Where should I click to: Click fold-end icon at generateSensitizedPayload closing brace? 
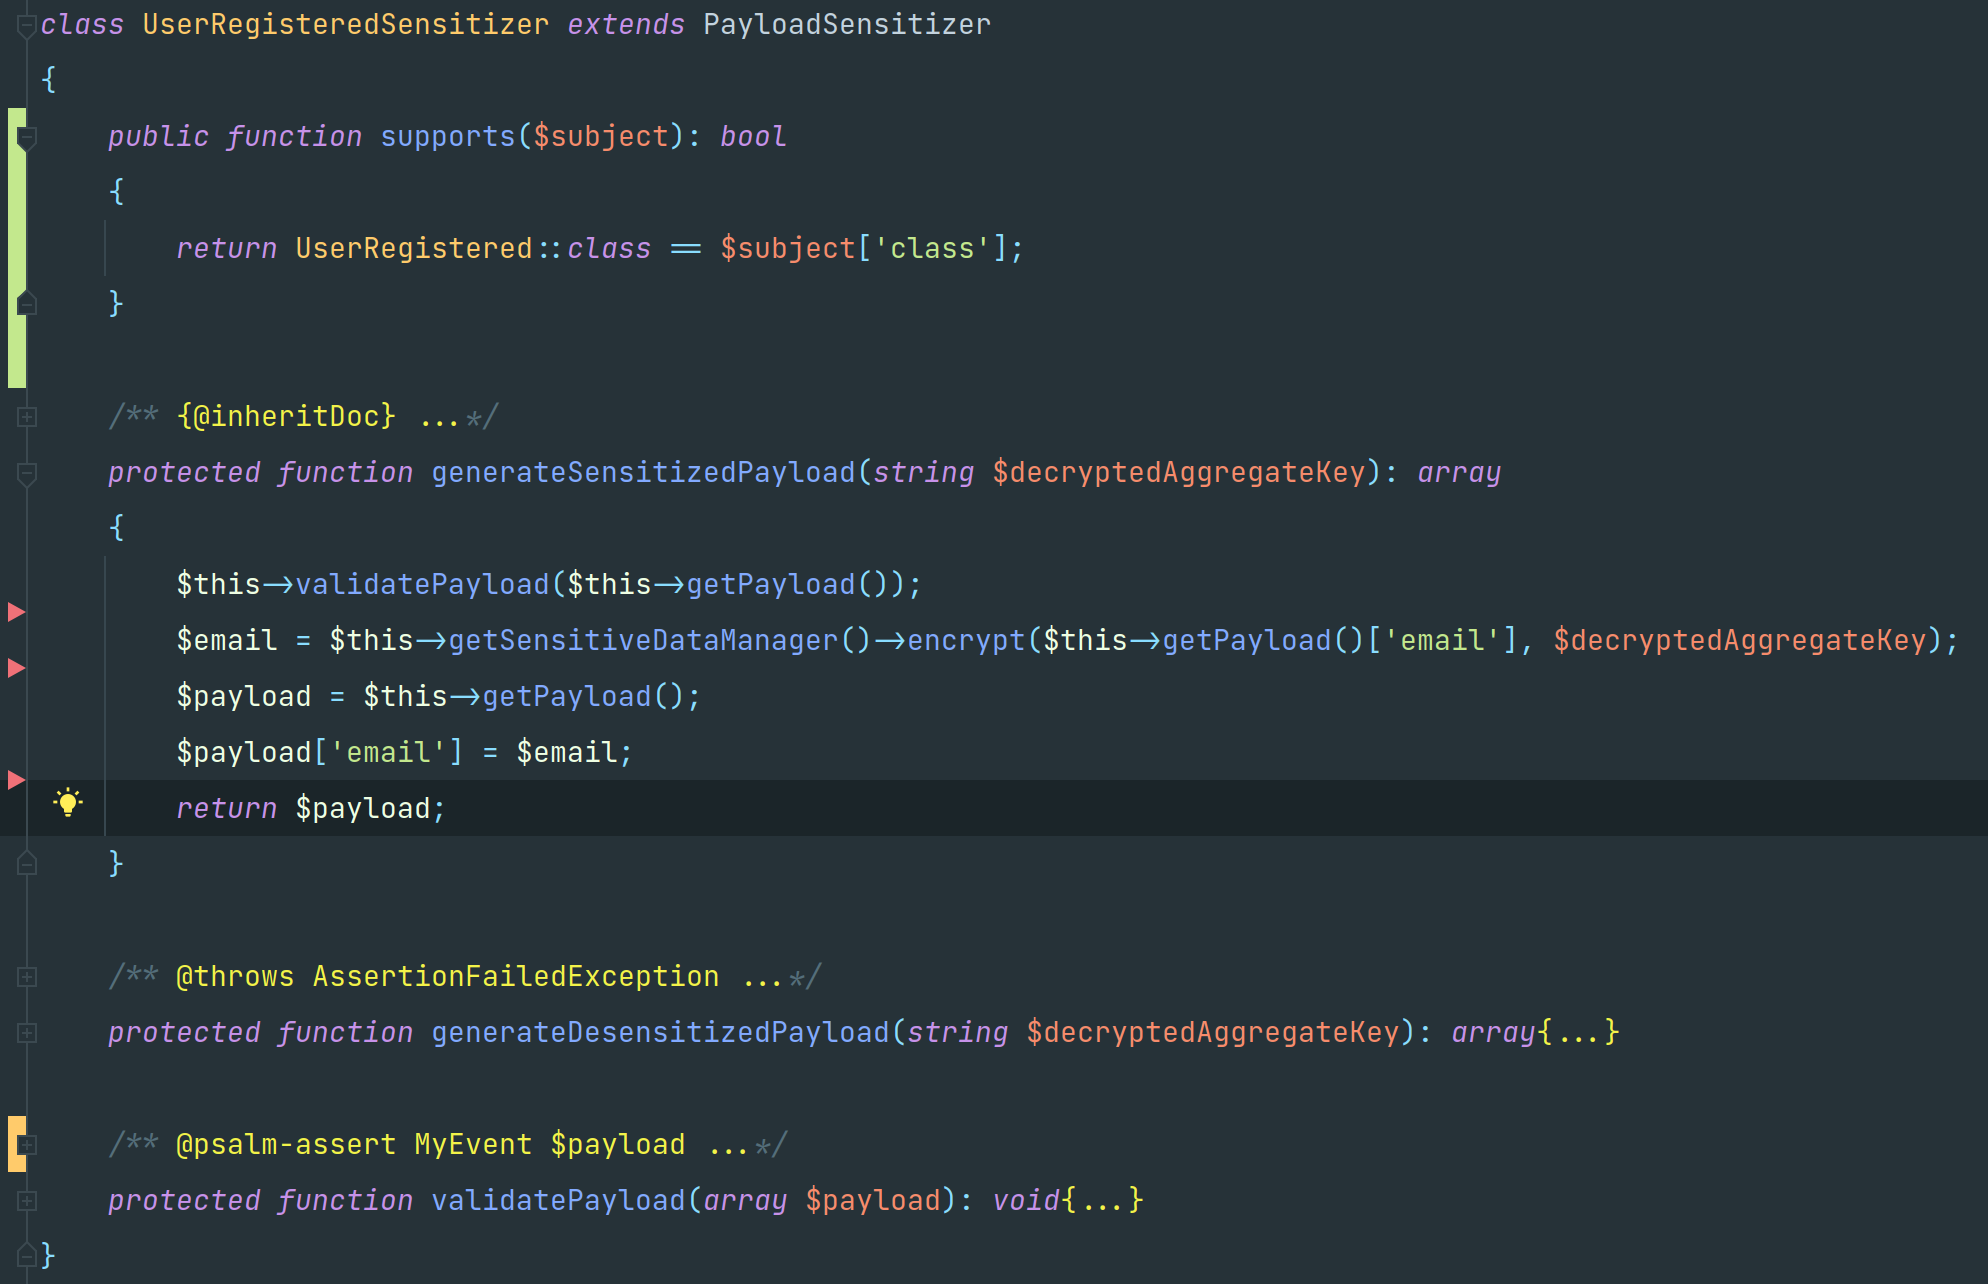click(x=28, y=863)
